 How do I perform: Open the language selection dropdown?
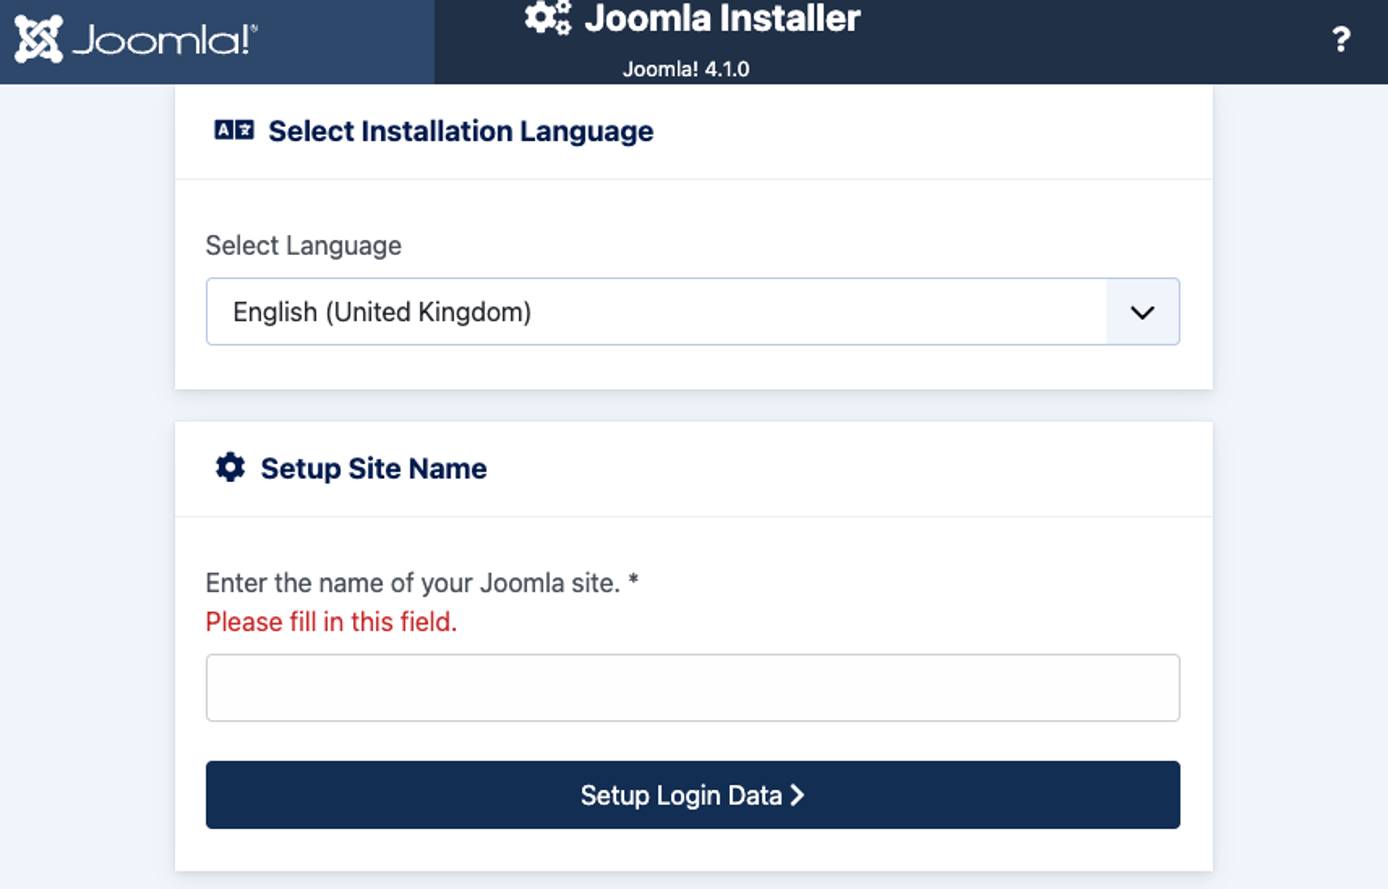[693, 311]
